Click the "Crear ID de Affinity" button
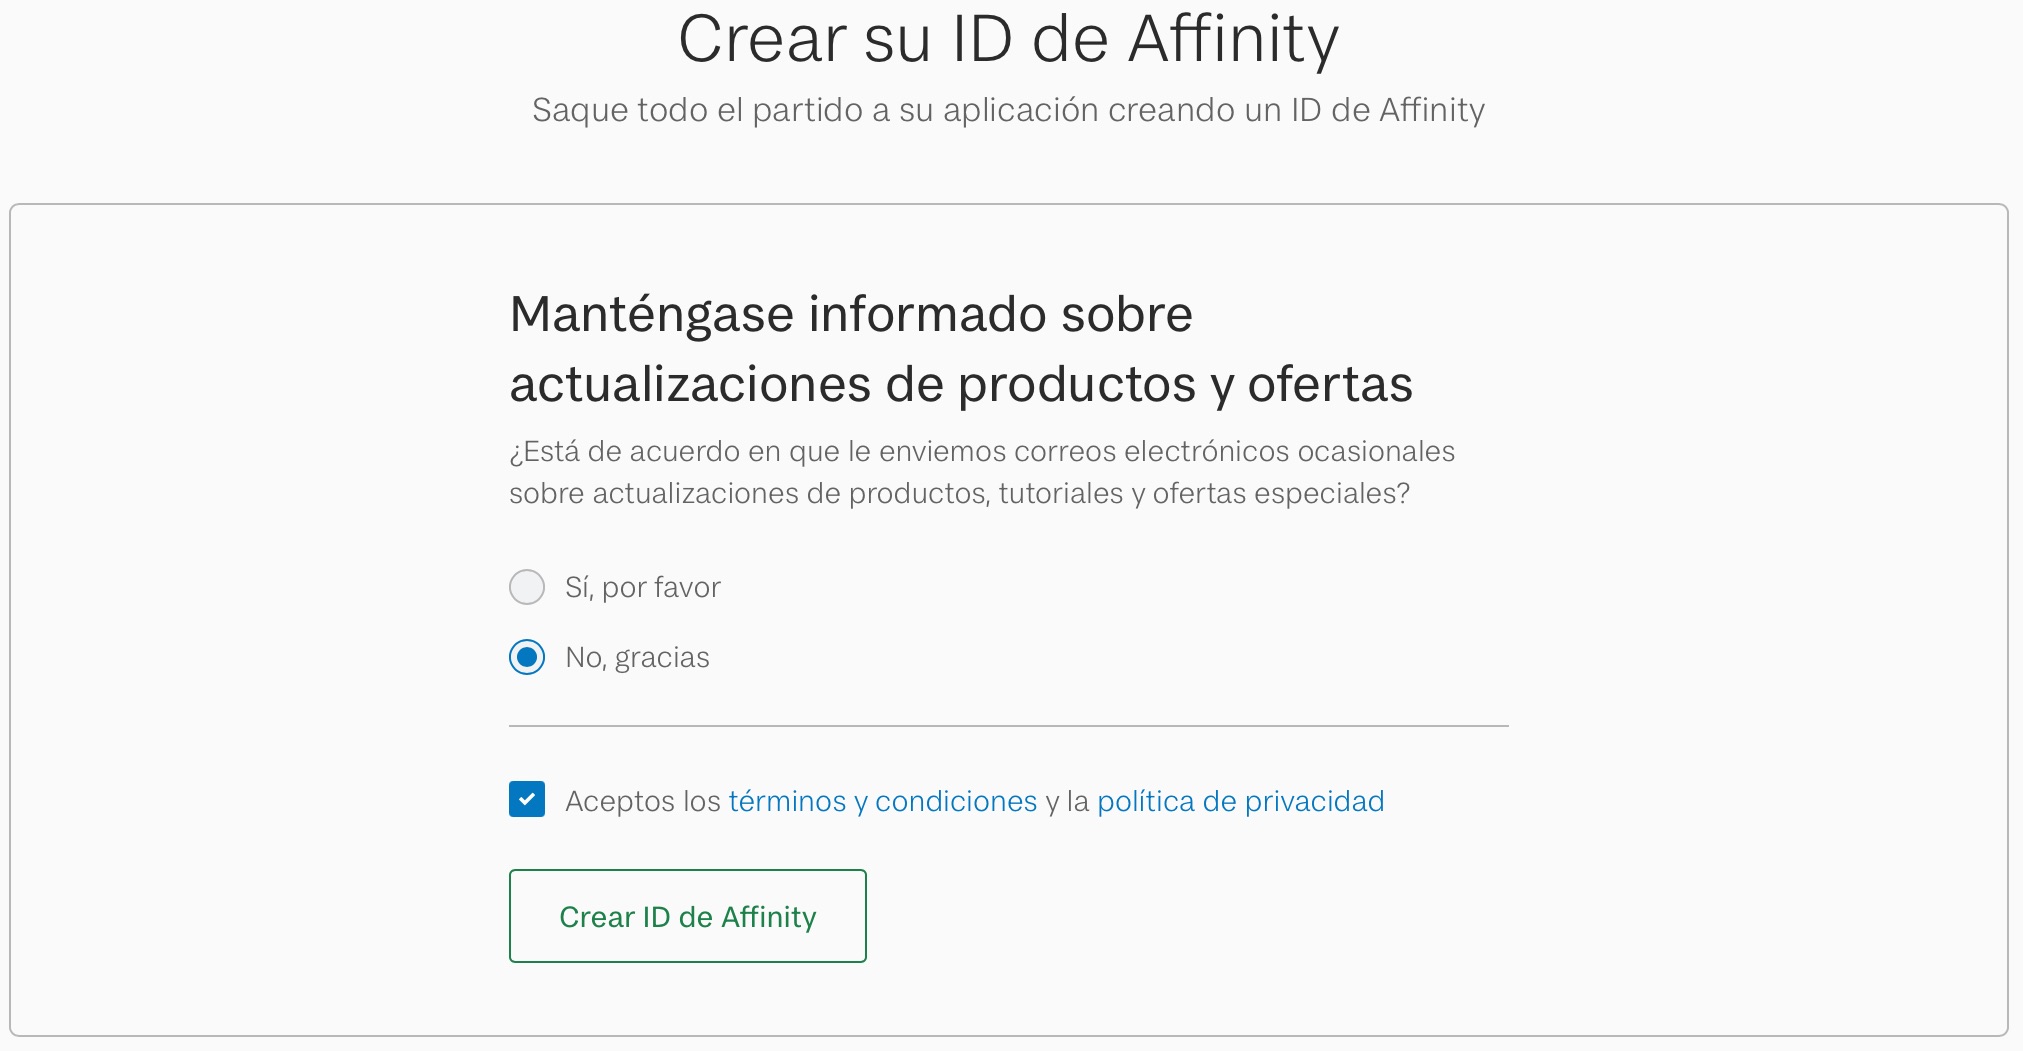The image size is (2023, 1051). [687, 916]
